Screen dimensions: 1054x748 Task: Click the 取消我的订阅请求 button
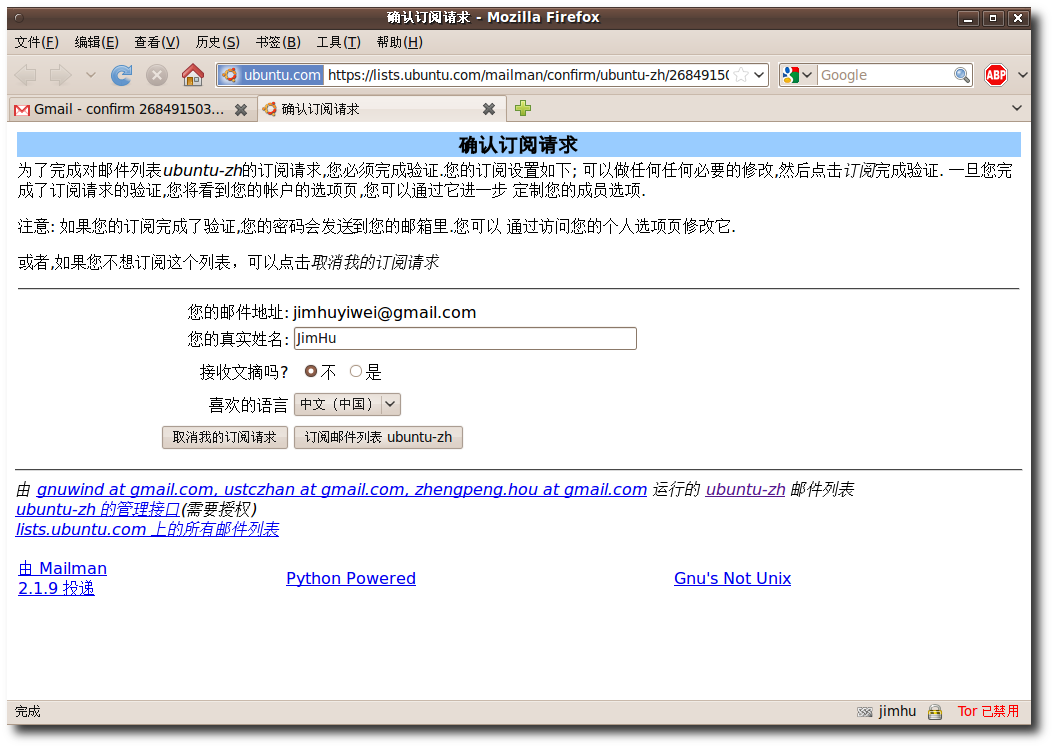(x=225, y=438)
